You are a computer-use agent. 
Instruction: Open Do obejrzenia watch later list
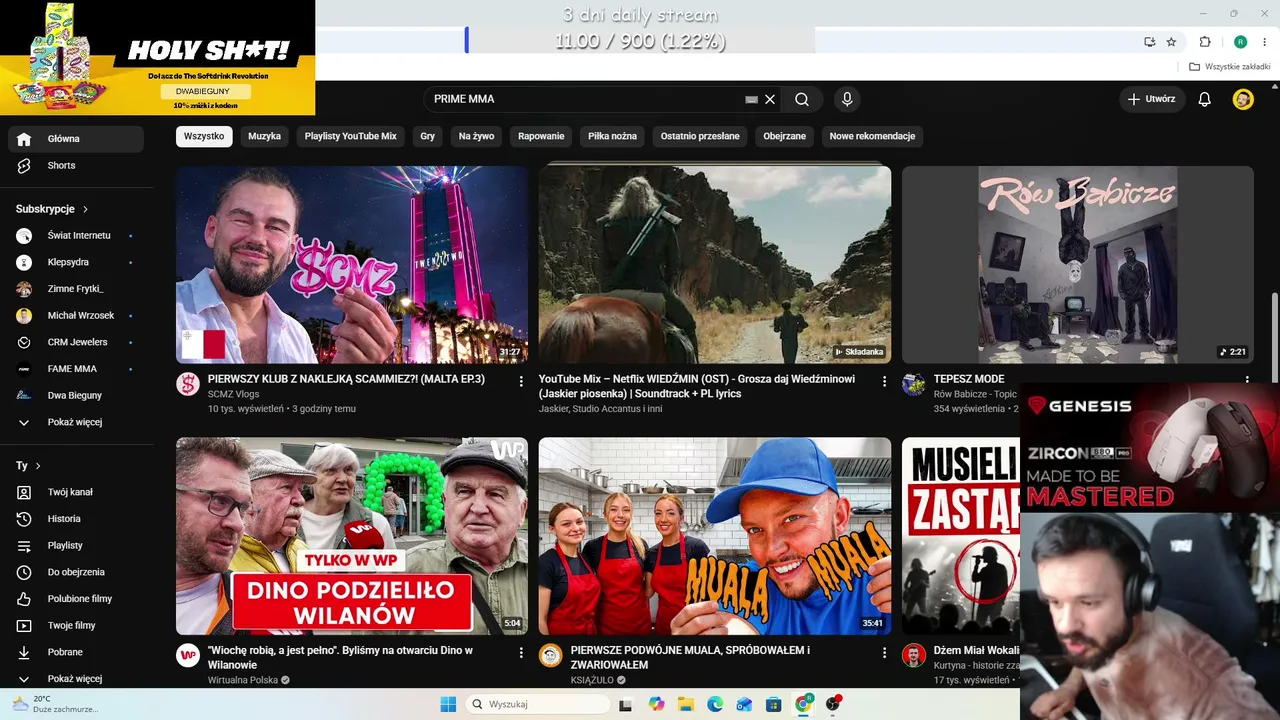click(x=76, y=572)
